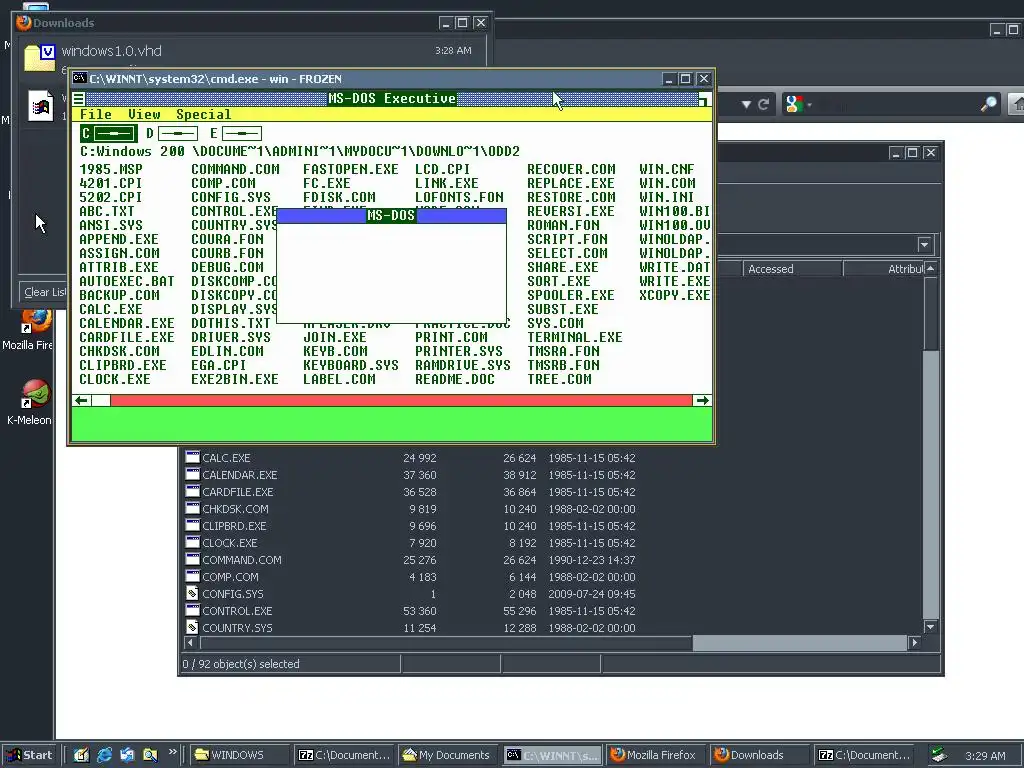Click CHKDSK.COM file icon in 7-Zip
This screenshot has height=768, width=1024.
point(192,508)
